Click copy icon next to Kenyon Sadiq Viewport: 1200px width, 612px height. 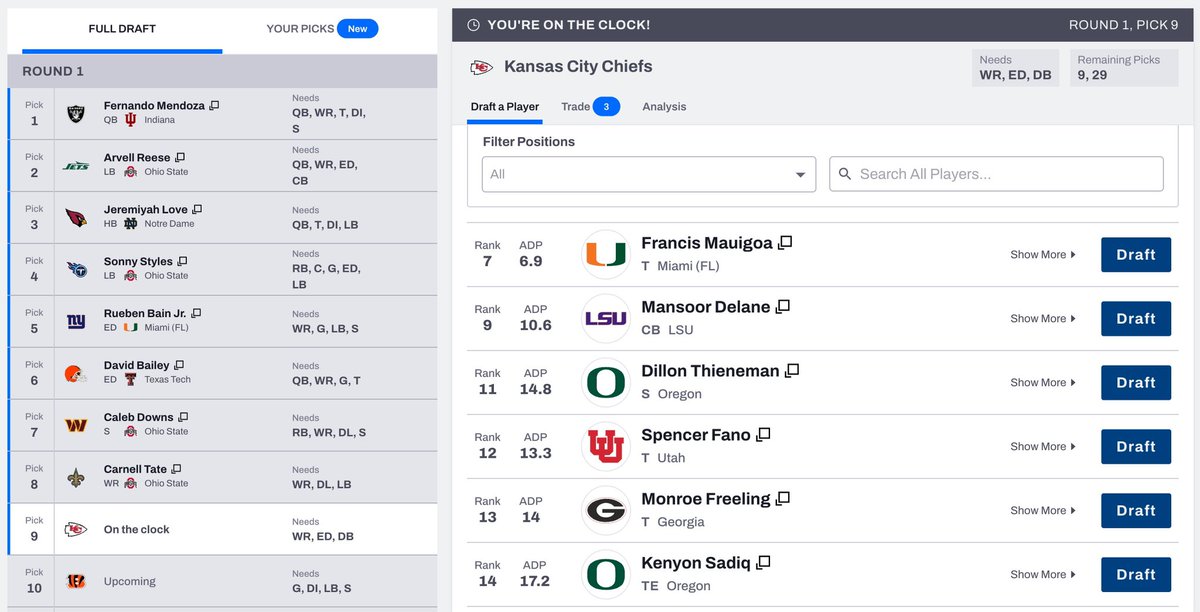coord(763,563)
